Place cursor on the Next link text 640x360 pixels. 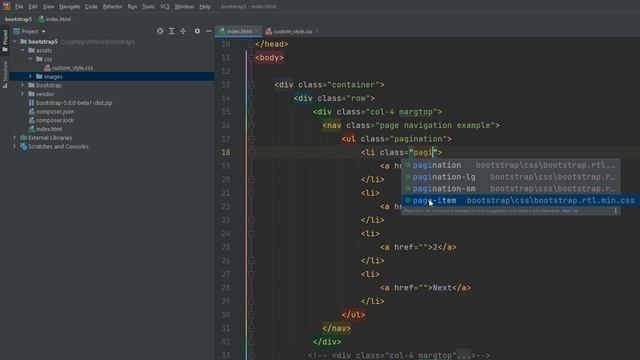tap(442, 288)
